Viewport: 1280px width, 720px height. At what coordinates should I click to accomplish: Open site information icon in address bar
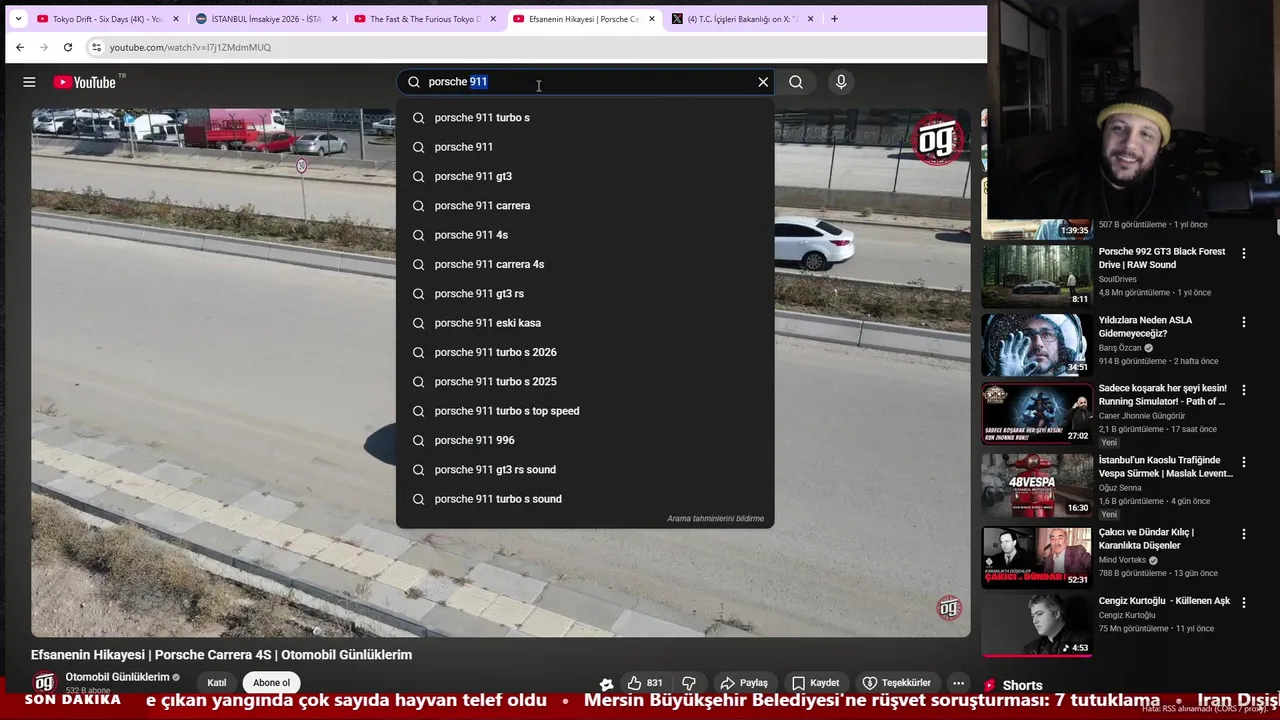point(96,47)
